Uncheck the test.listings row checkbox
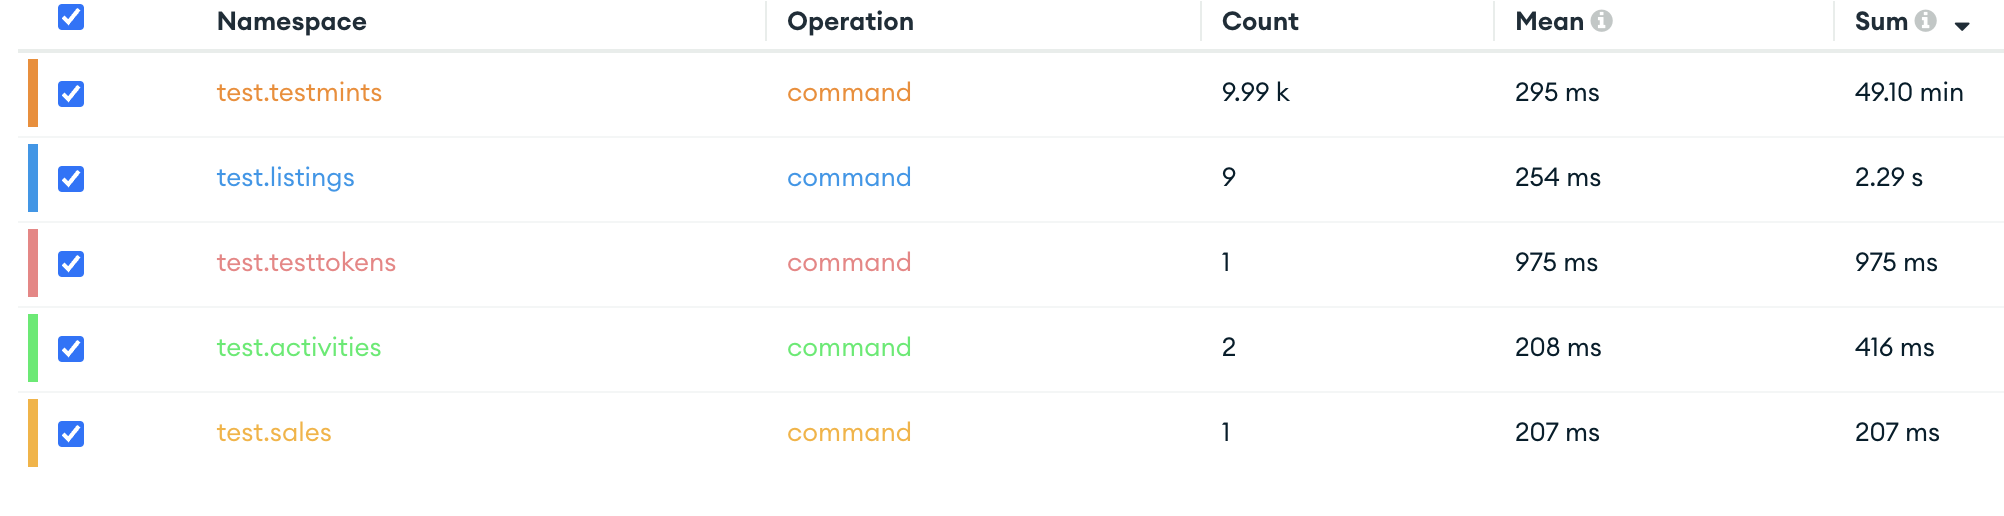 click(x=71, y=179)
